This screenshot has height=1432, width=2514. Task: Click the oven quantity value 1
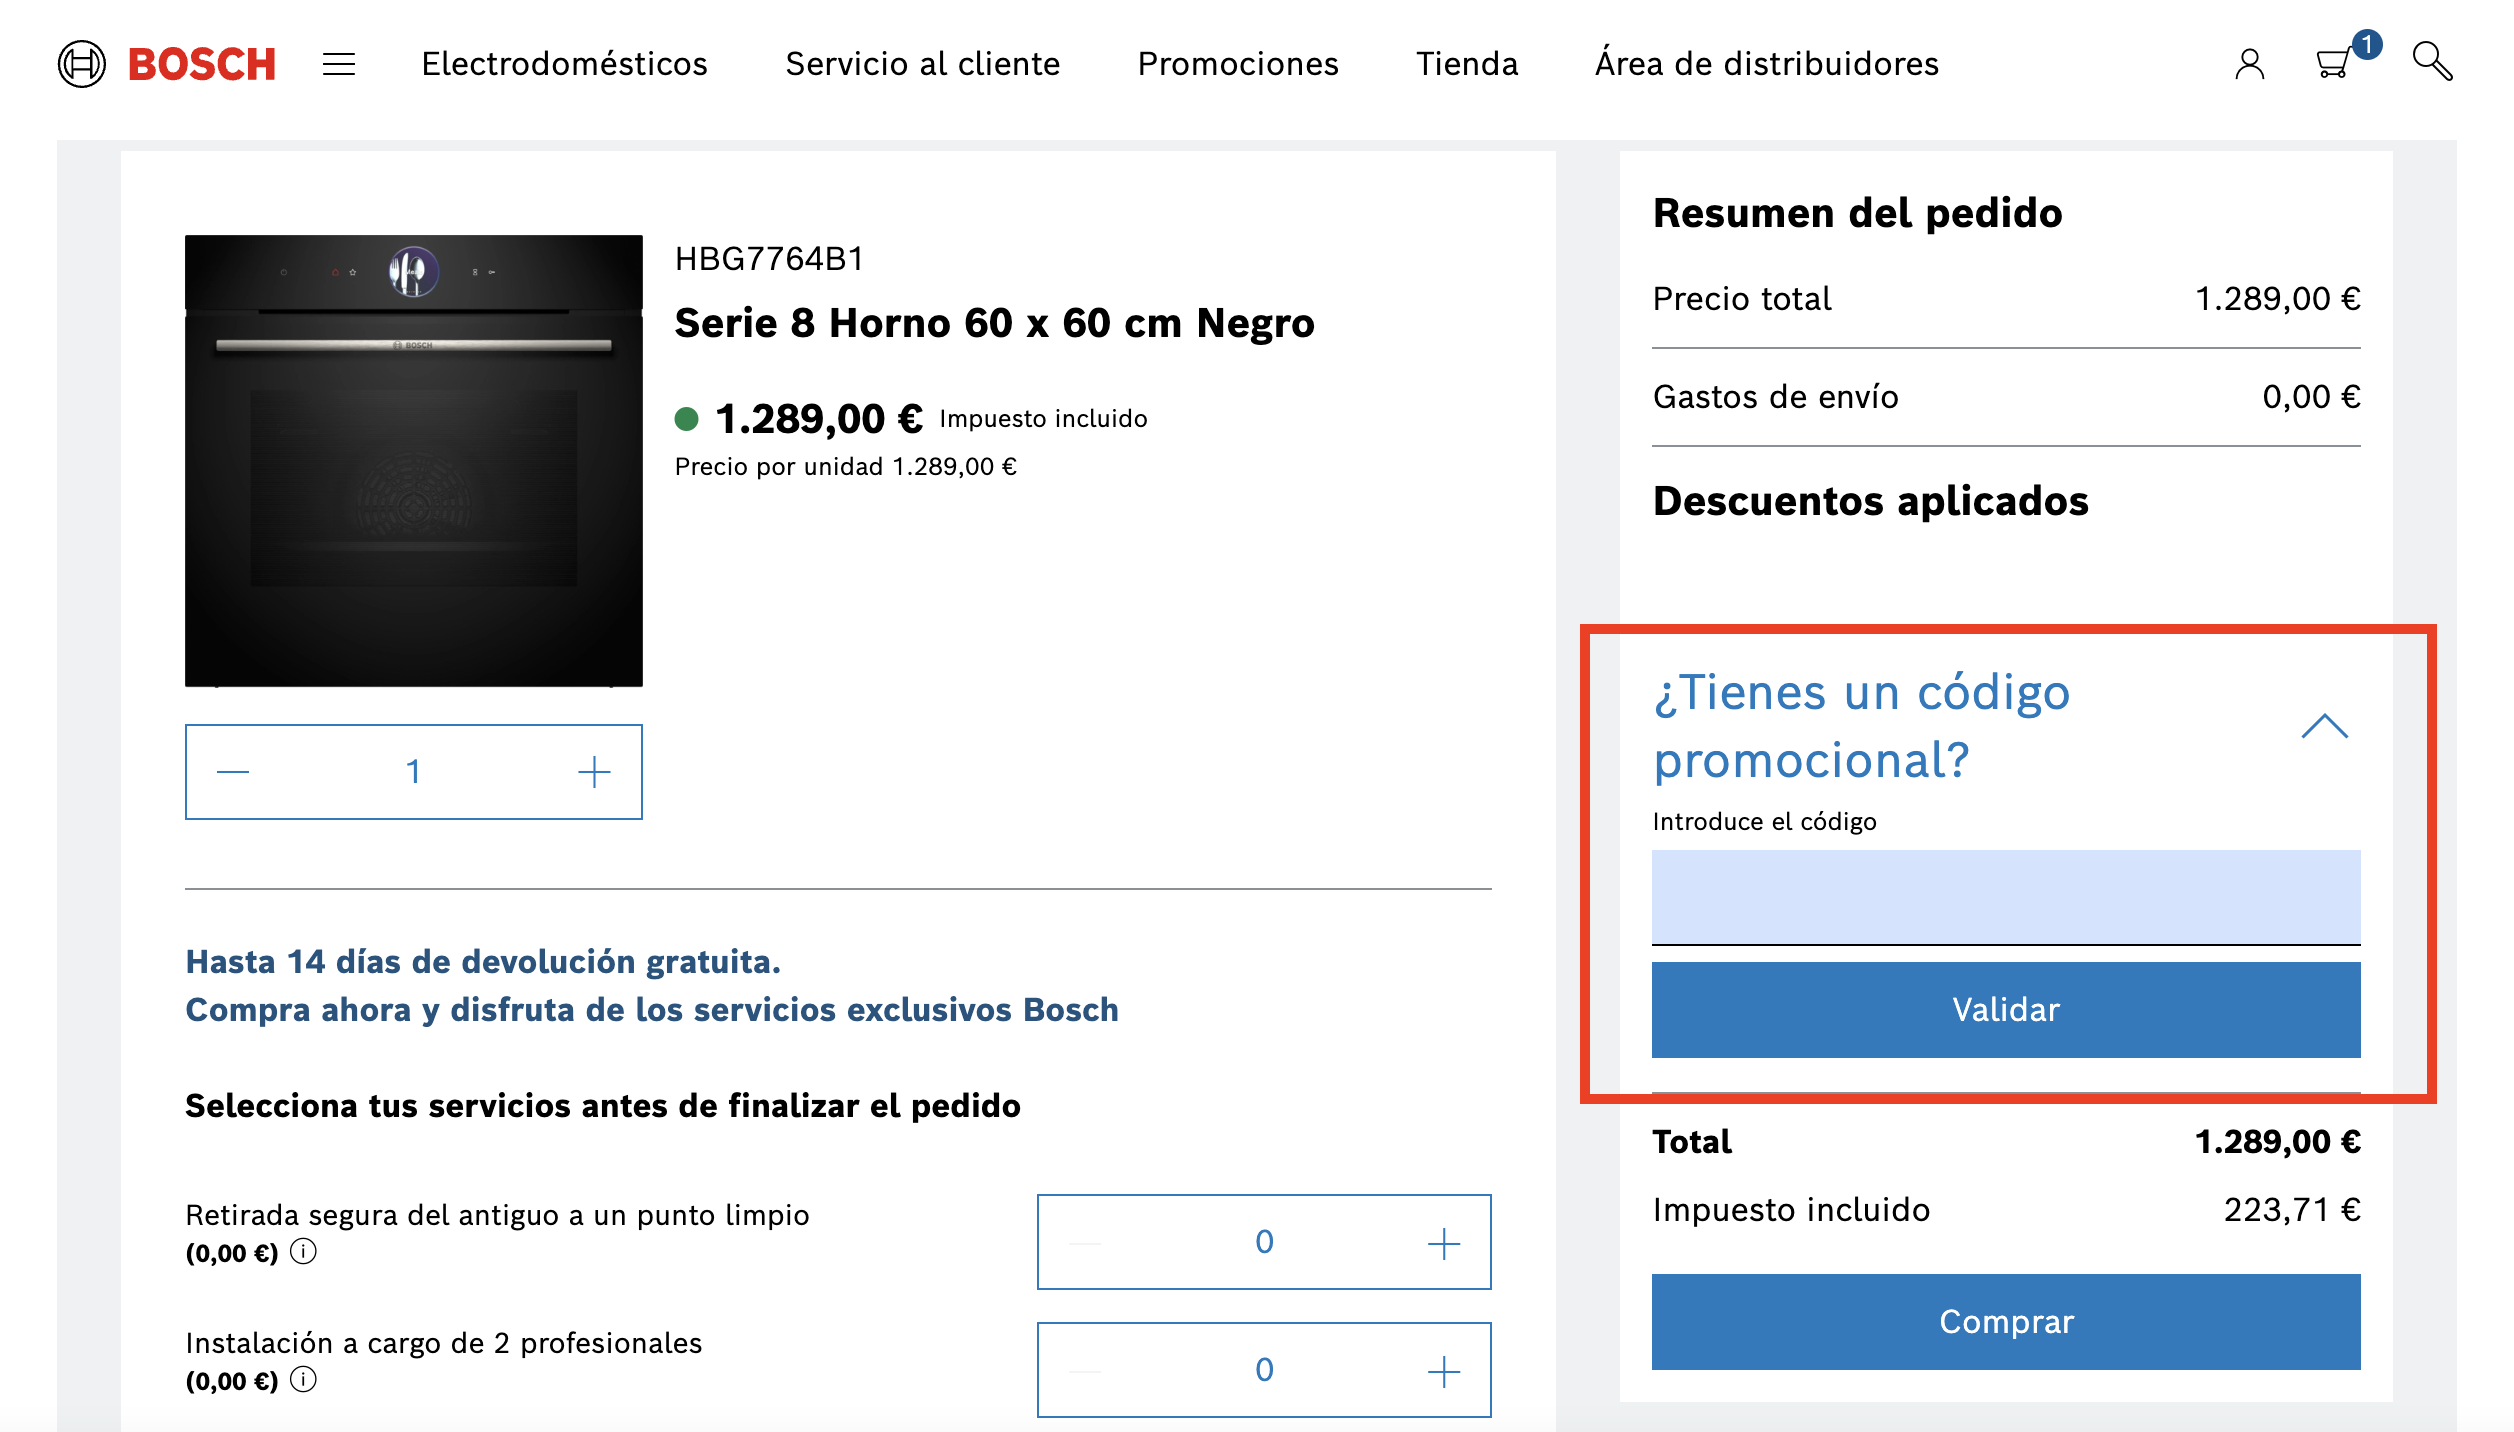tap(413, 772)
